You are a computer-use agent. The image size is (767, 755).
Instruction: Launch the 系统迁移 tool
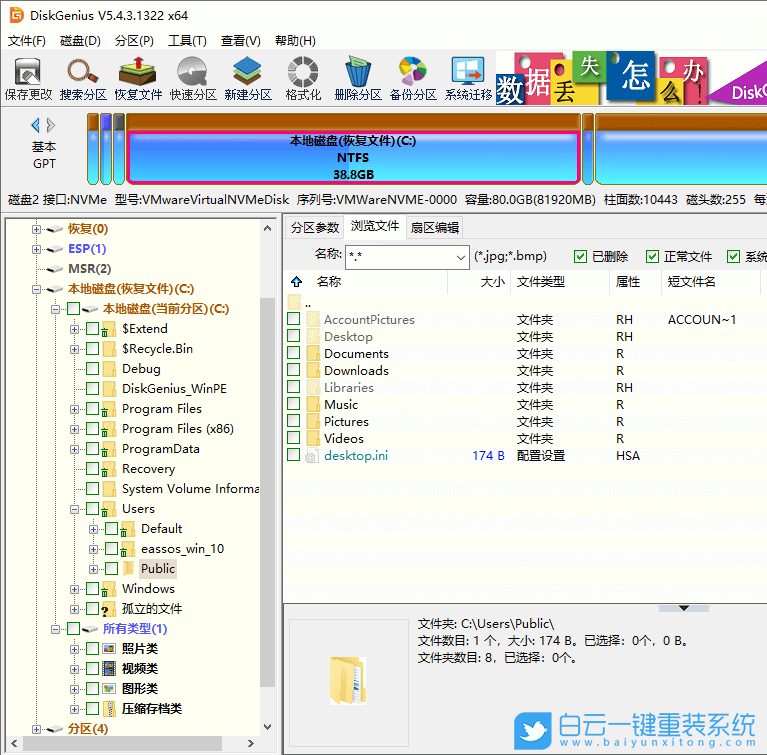(x=468, y=78)
